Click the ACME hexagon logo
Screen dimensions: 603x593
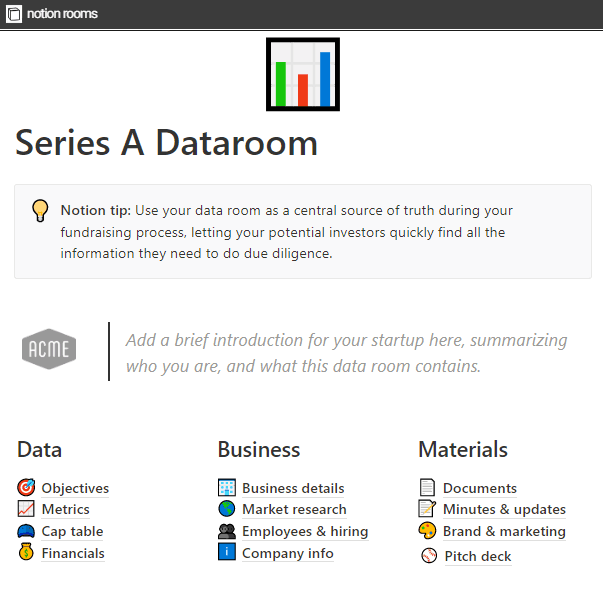(x=49, y=349)
